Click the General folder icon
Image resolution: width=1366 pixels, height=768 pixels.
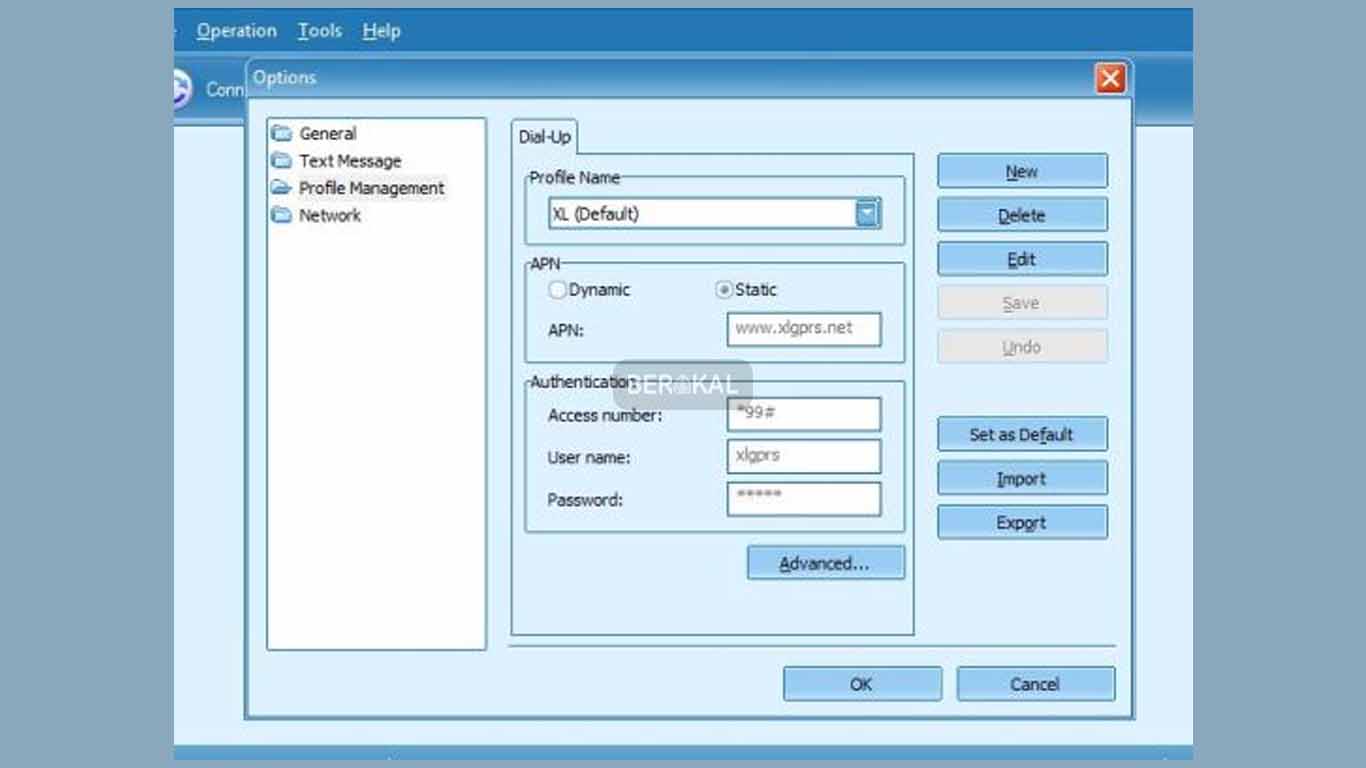point(282,133)
